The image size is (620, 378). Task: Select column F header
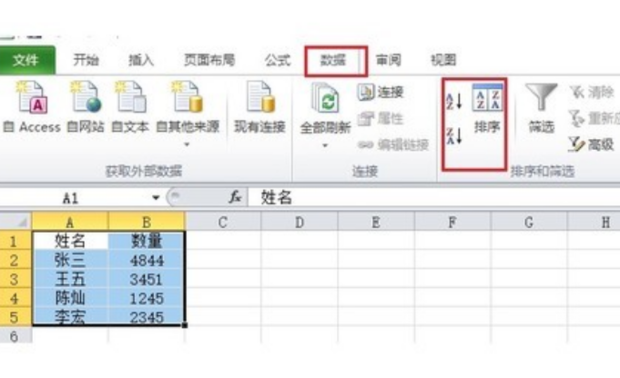coord(452,222)
